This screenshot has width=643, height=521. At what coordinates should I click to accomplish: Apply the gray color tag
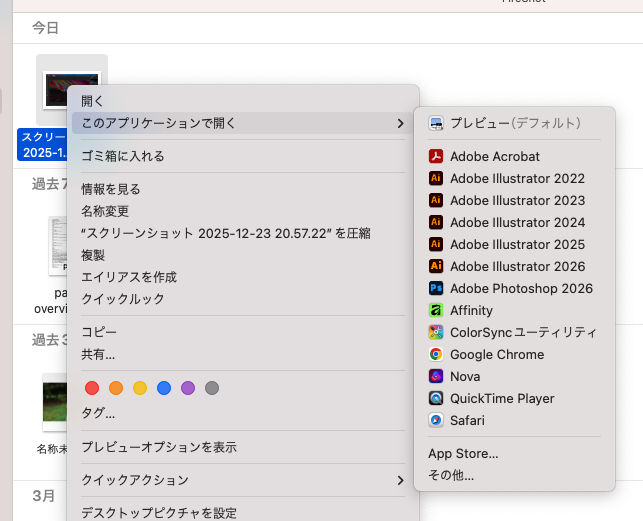click(x=212, y=388)
